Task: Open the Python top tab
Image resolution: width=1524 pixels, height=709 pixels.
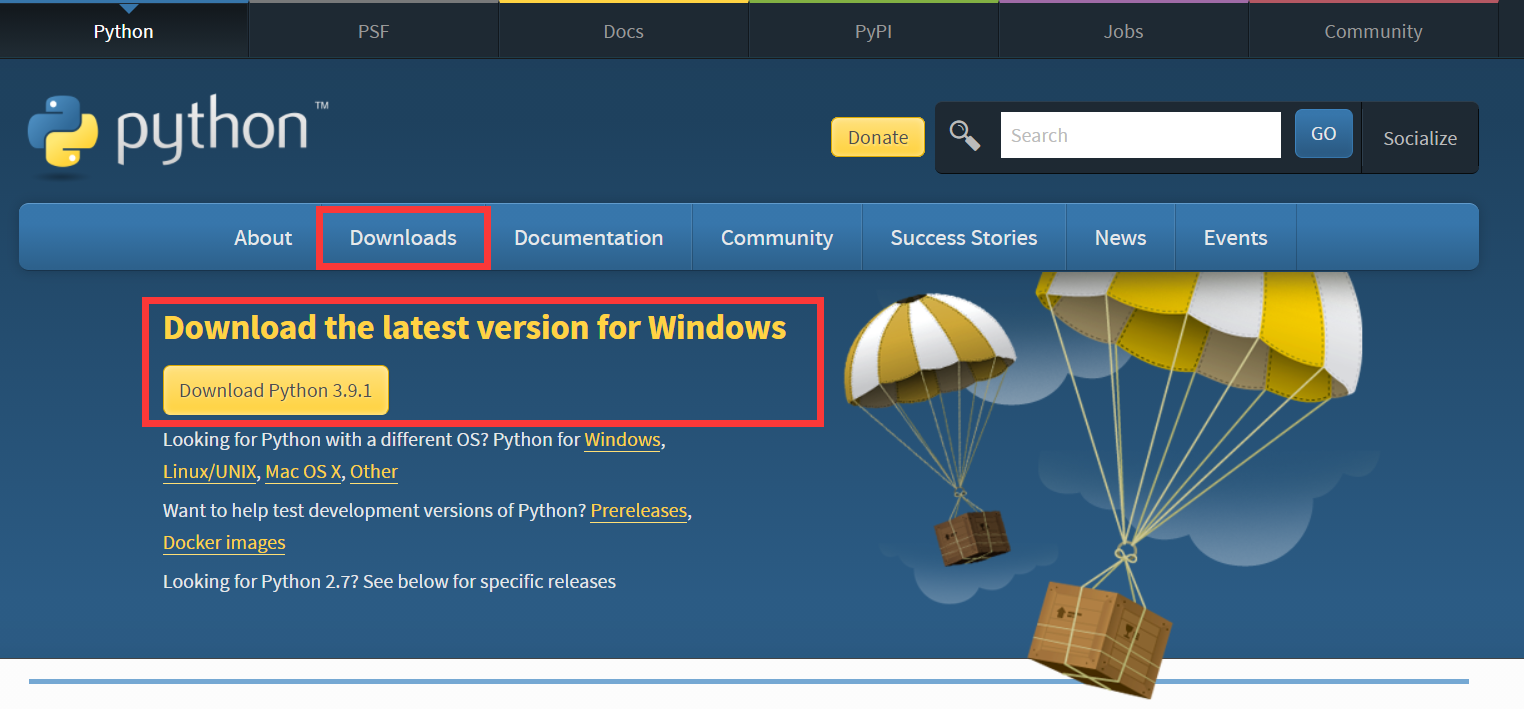Action: [x=124, y=31]
